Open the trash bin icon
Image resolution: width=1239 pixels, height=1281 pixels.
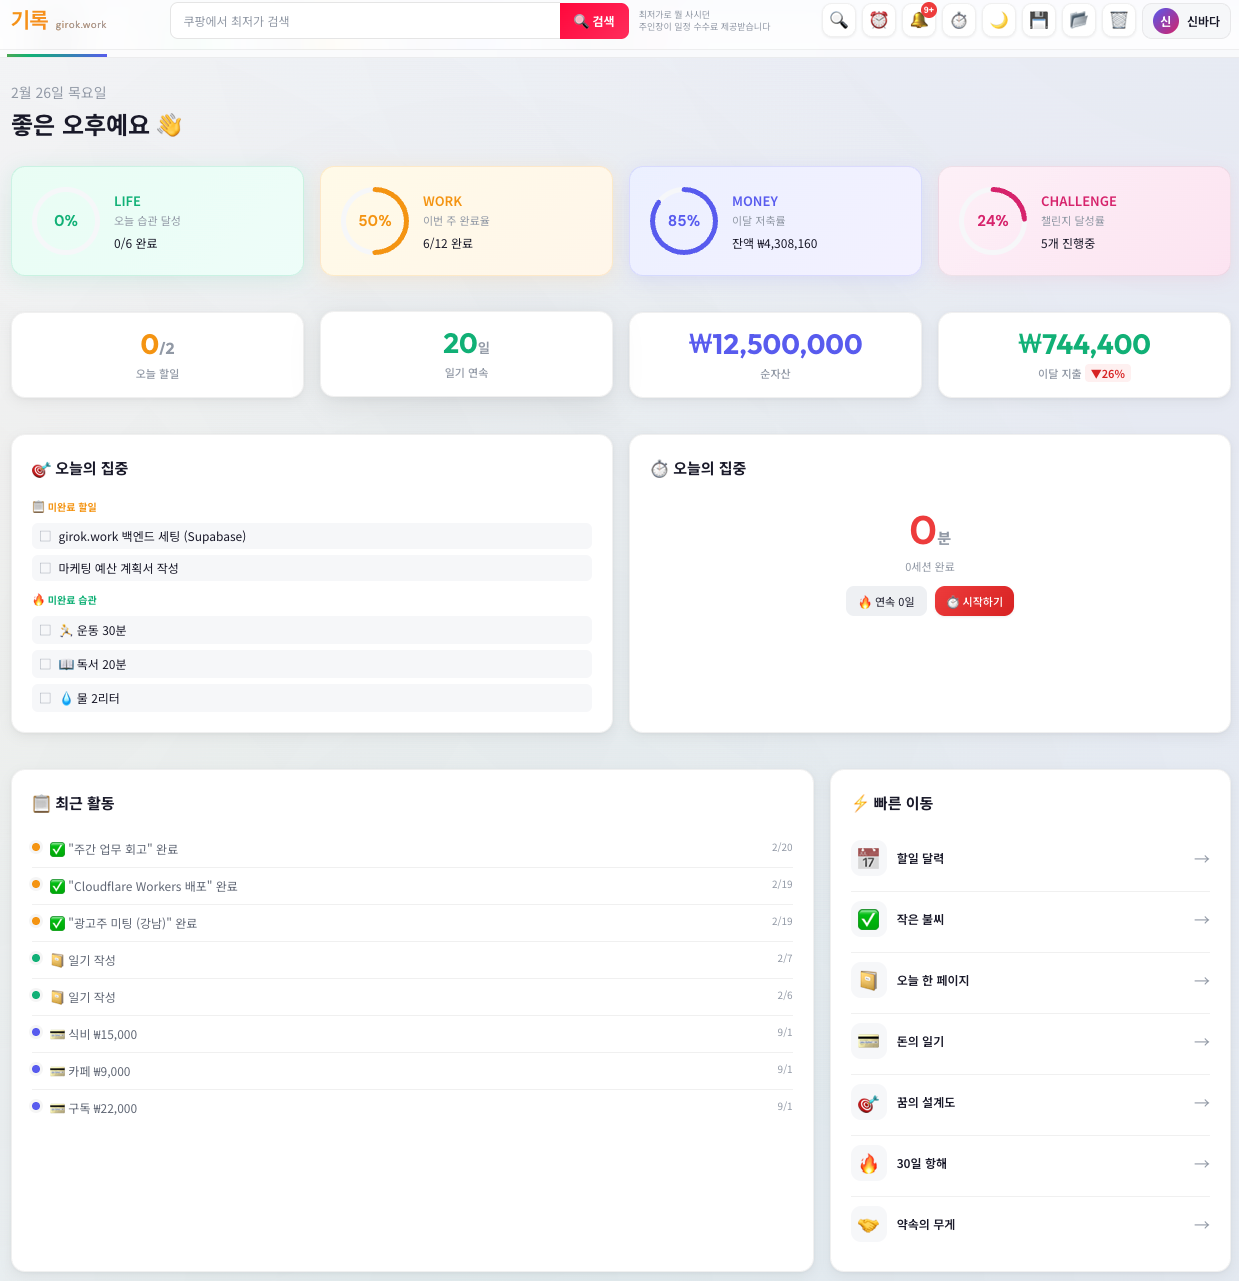click(x=1118, y=20)
